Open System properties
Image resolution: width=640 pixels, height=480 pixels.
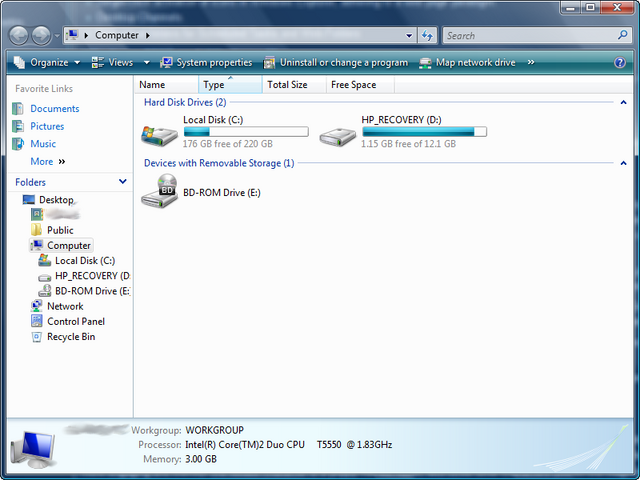(x=206, y=62)
